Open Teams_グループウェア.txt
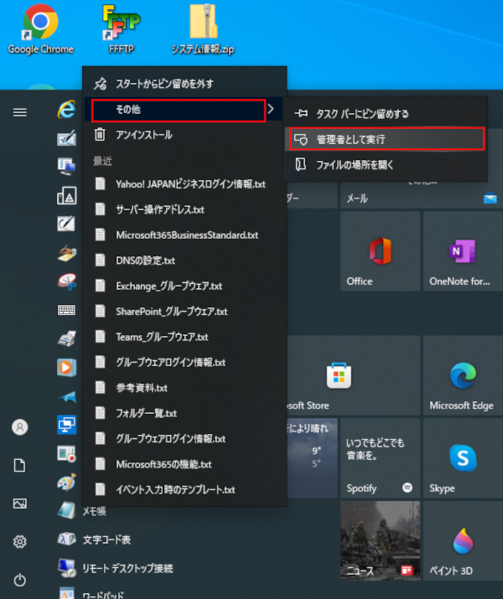Screen dimensions: 503x599 click(185, 337)
